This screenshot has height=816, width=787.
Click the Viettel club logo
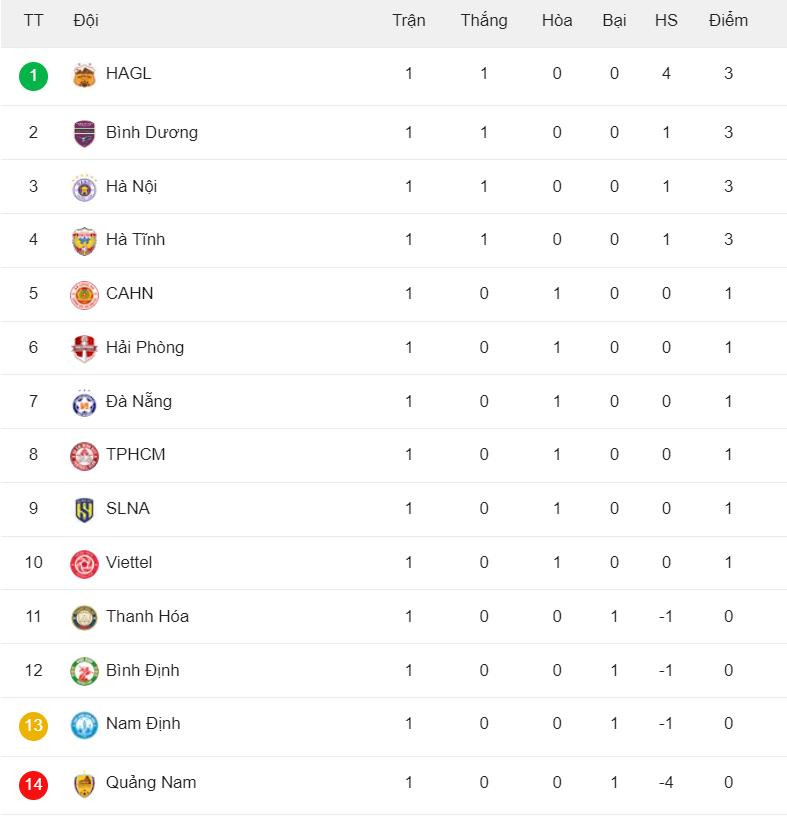click(84, 563)
